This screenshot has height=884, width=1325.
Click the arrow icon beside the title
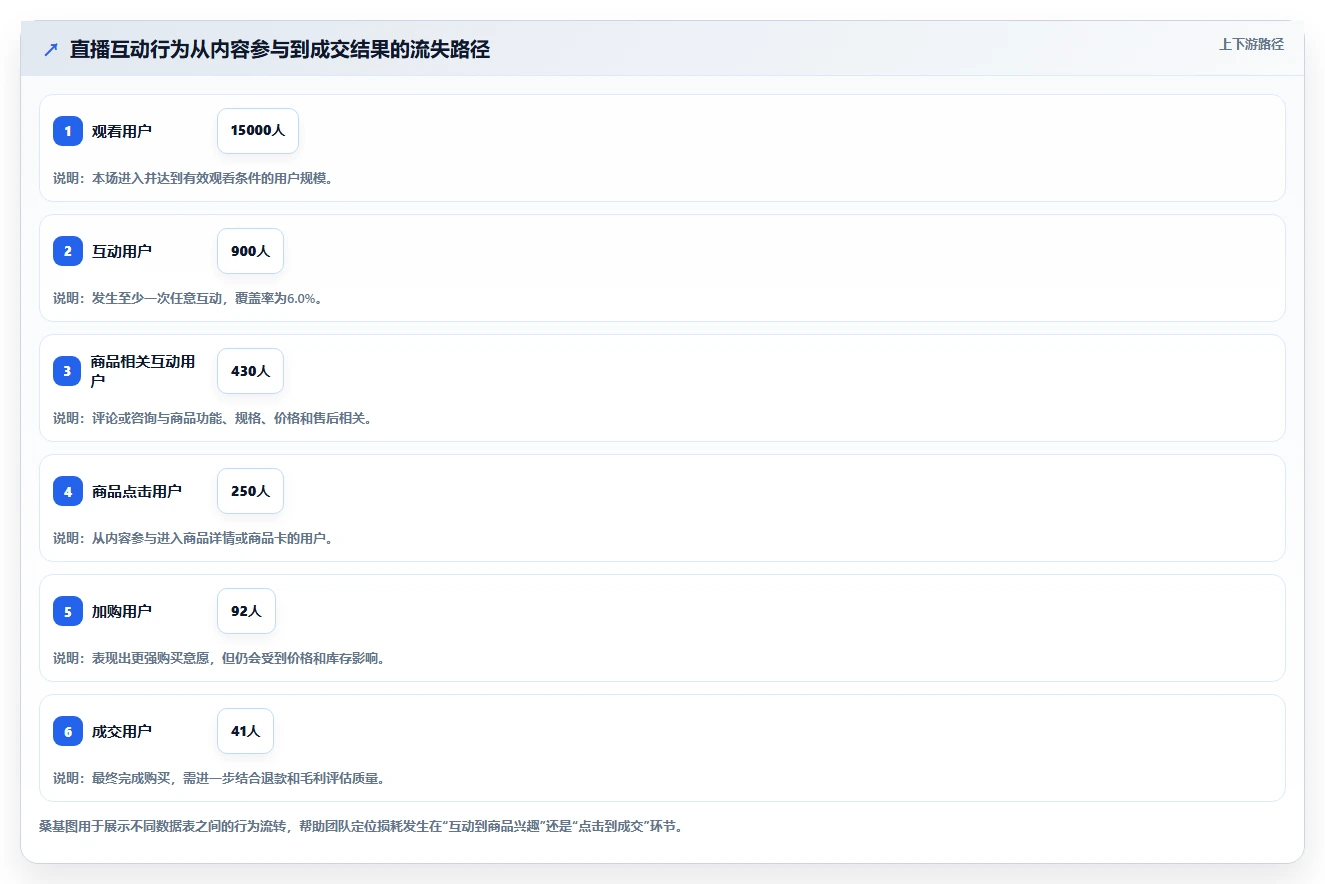tap(51, 49)
